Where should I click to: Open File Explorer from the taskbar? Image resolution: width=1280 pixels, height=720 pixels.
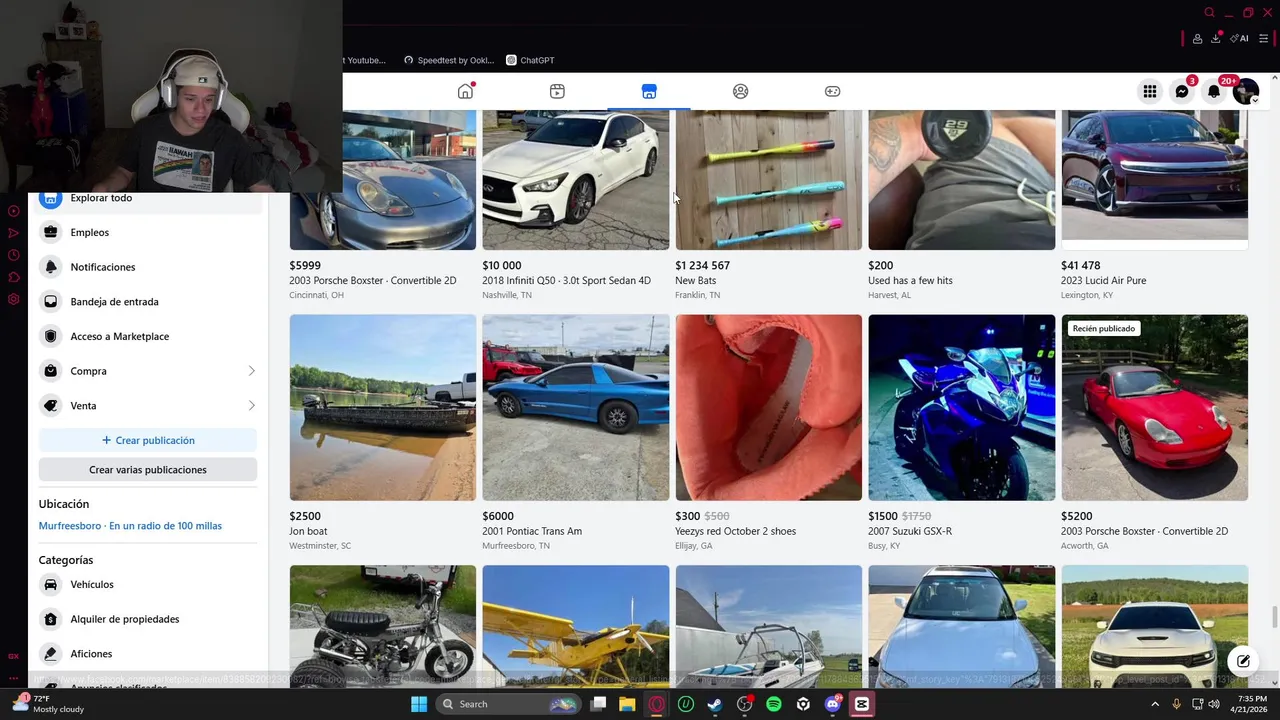pyautogui.click(x=627, y=704)
